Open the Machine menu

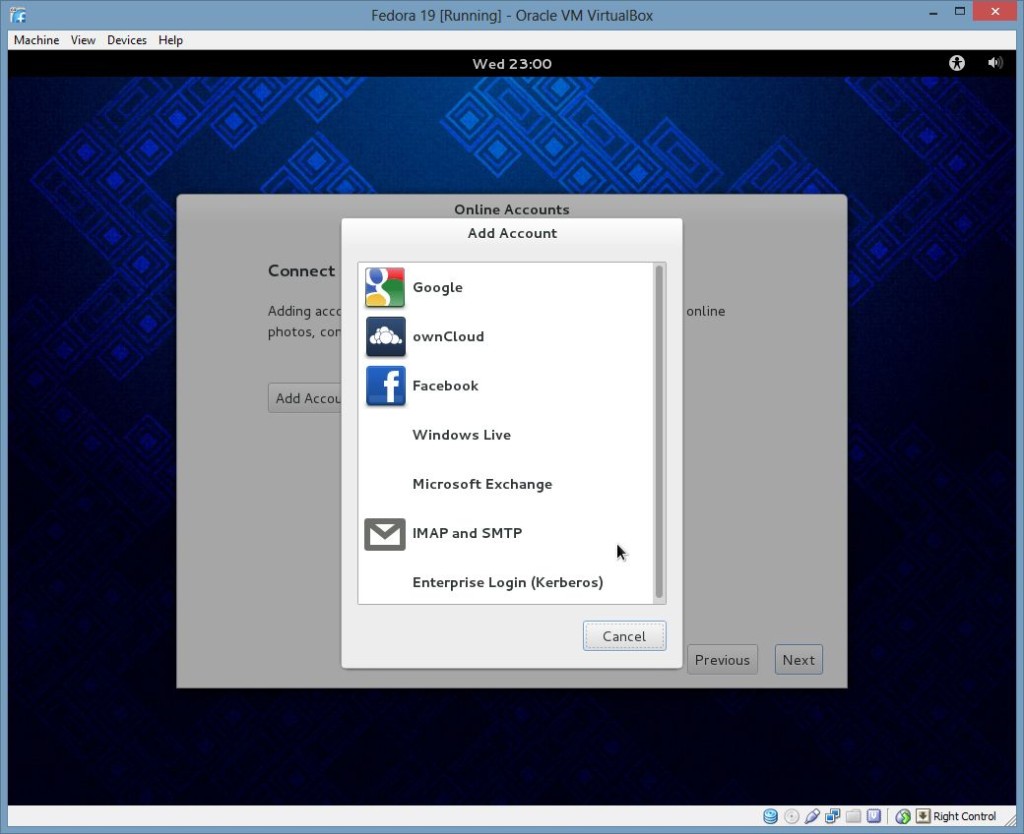[37, 40]
